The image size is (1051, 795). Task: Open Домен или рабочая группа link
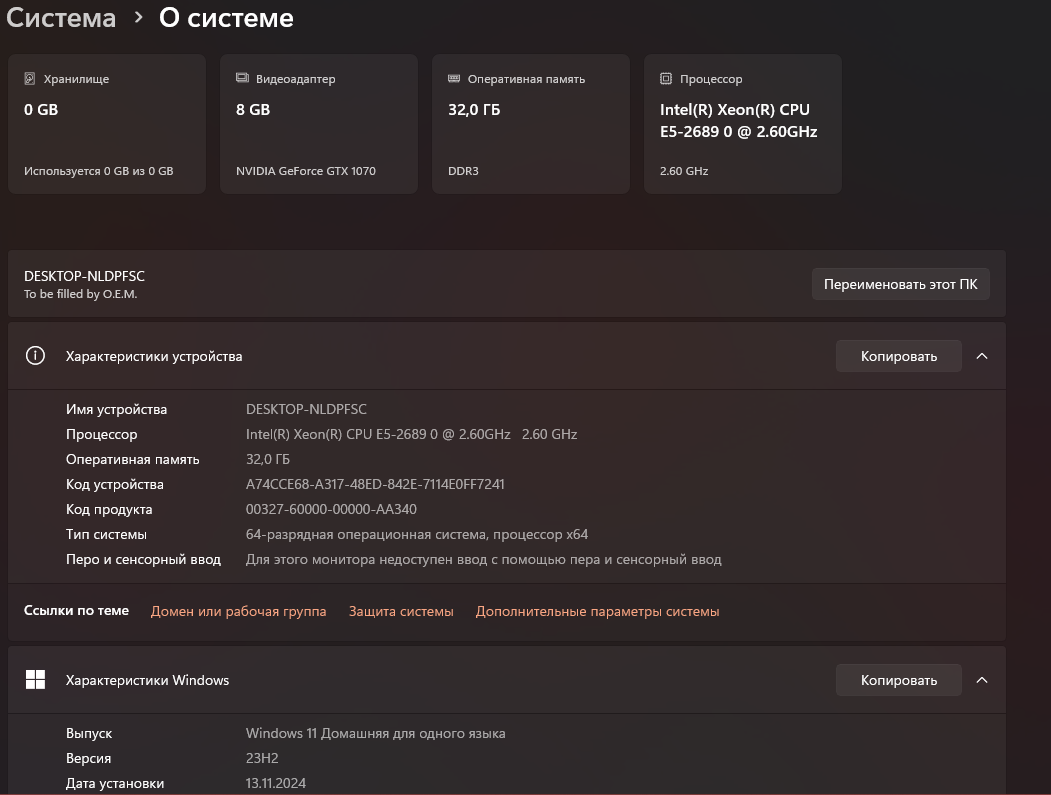pyautogui.click(x=239, y=611)
